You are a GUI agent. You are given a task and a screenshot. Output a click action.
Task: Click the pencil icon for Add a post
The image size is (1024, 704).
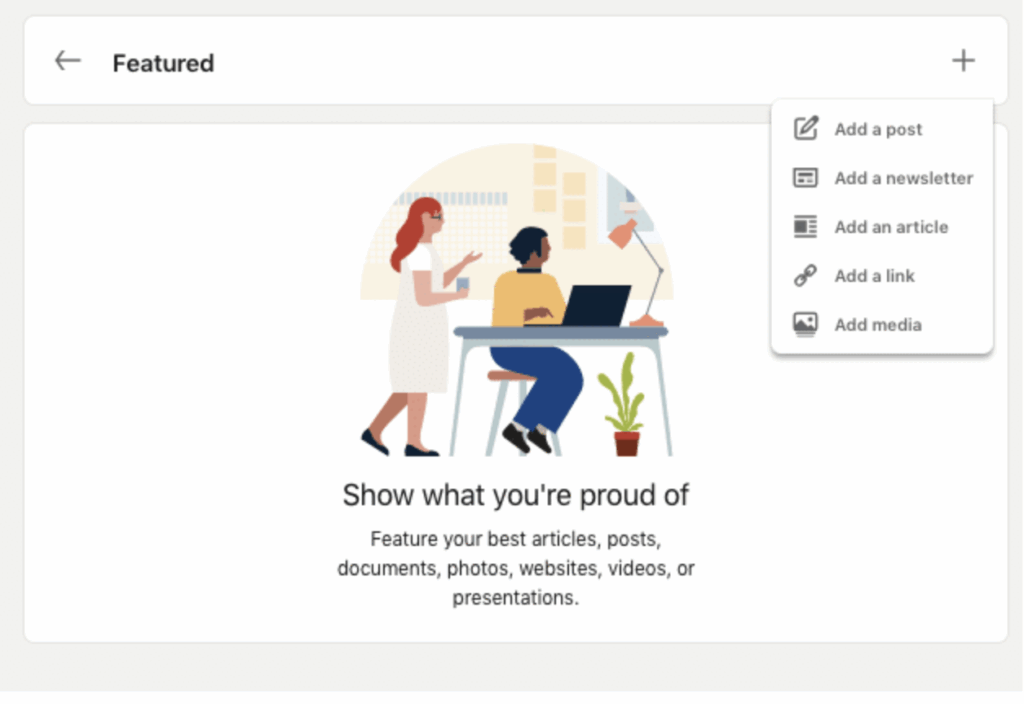(x=806, y=129)
